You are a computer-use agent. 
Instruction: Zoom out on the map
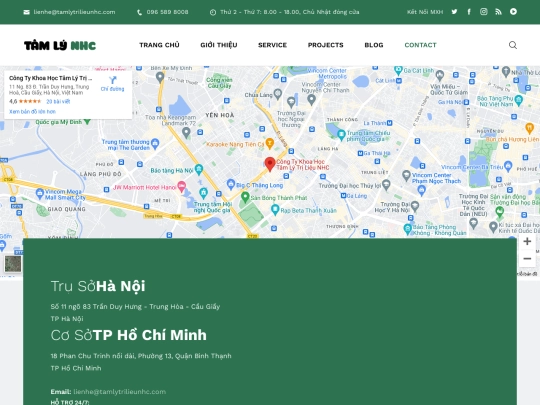[x=527, y=259]
